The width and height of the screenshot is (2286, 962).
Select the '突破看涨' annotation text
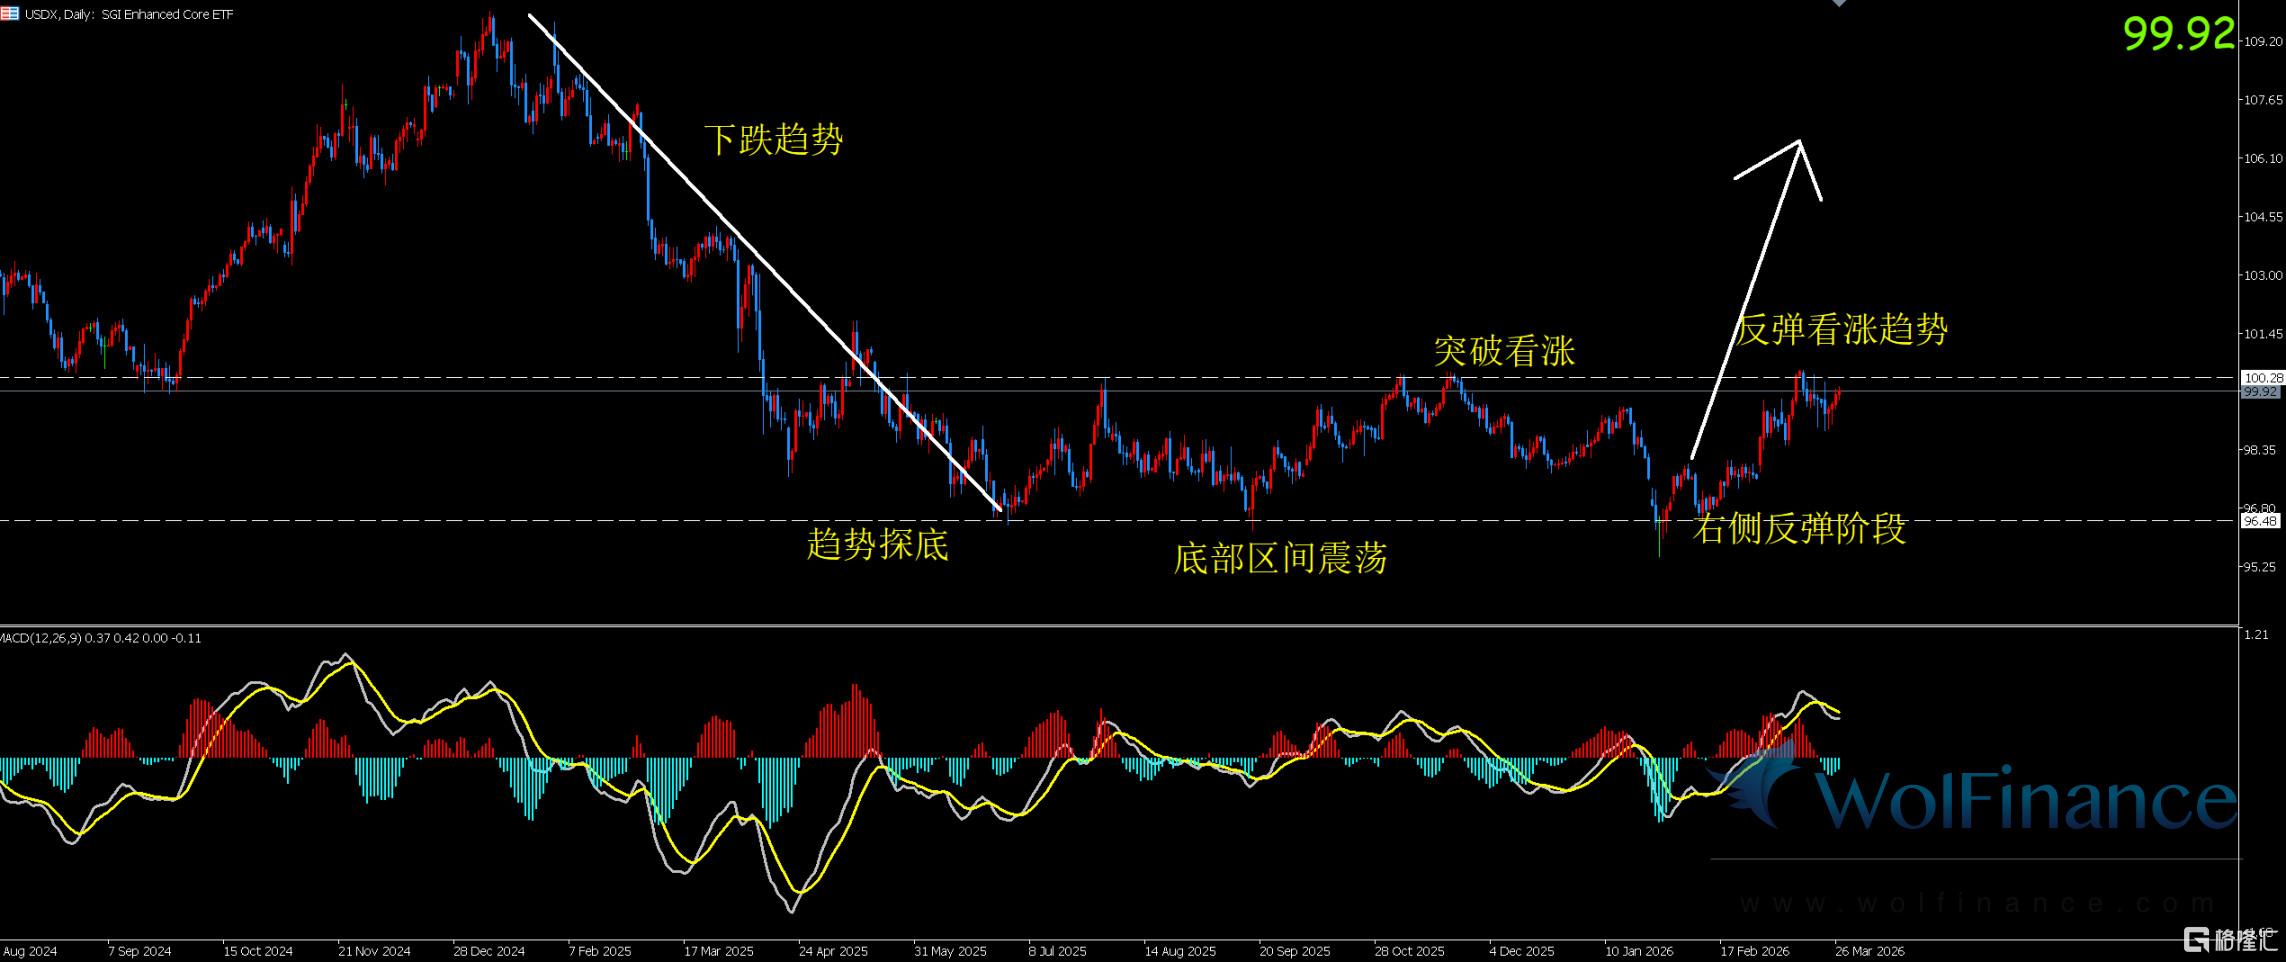point(1504,351)
